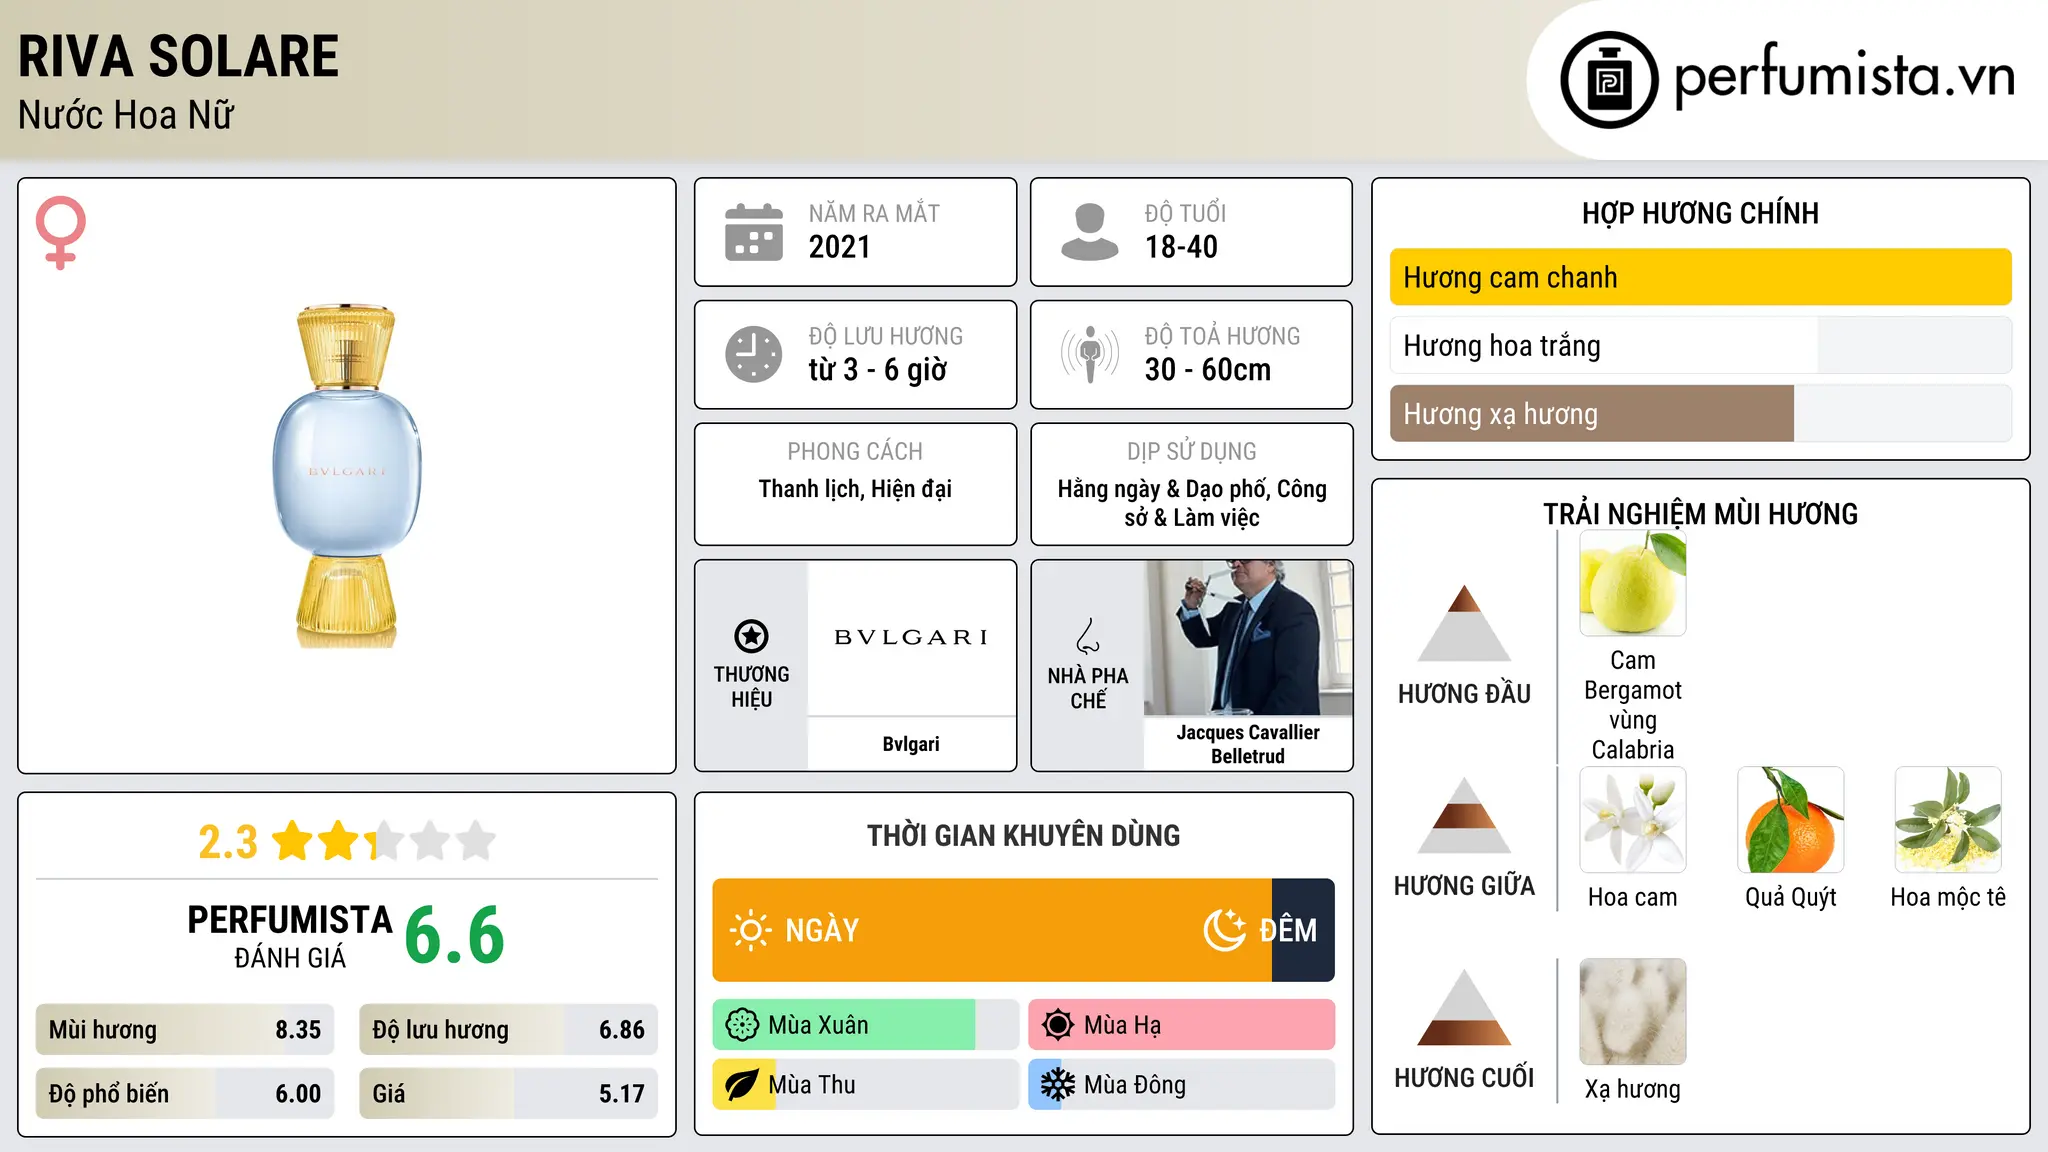Click the Hương giữa pyramid icon
Viewport: 2048px width, 1152px height.
coord(1464,816)
